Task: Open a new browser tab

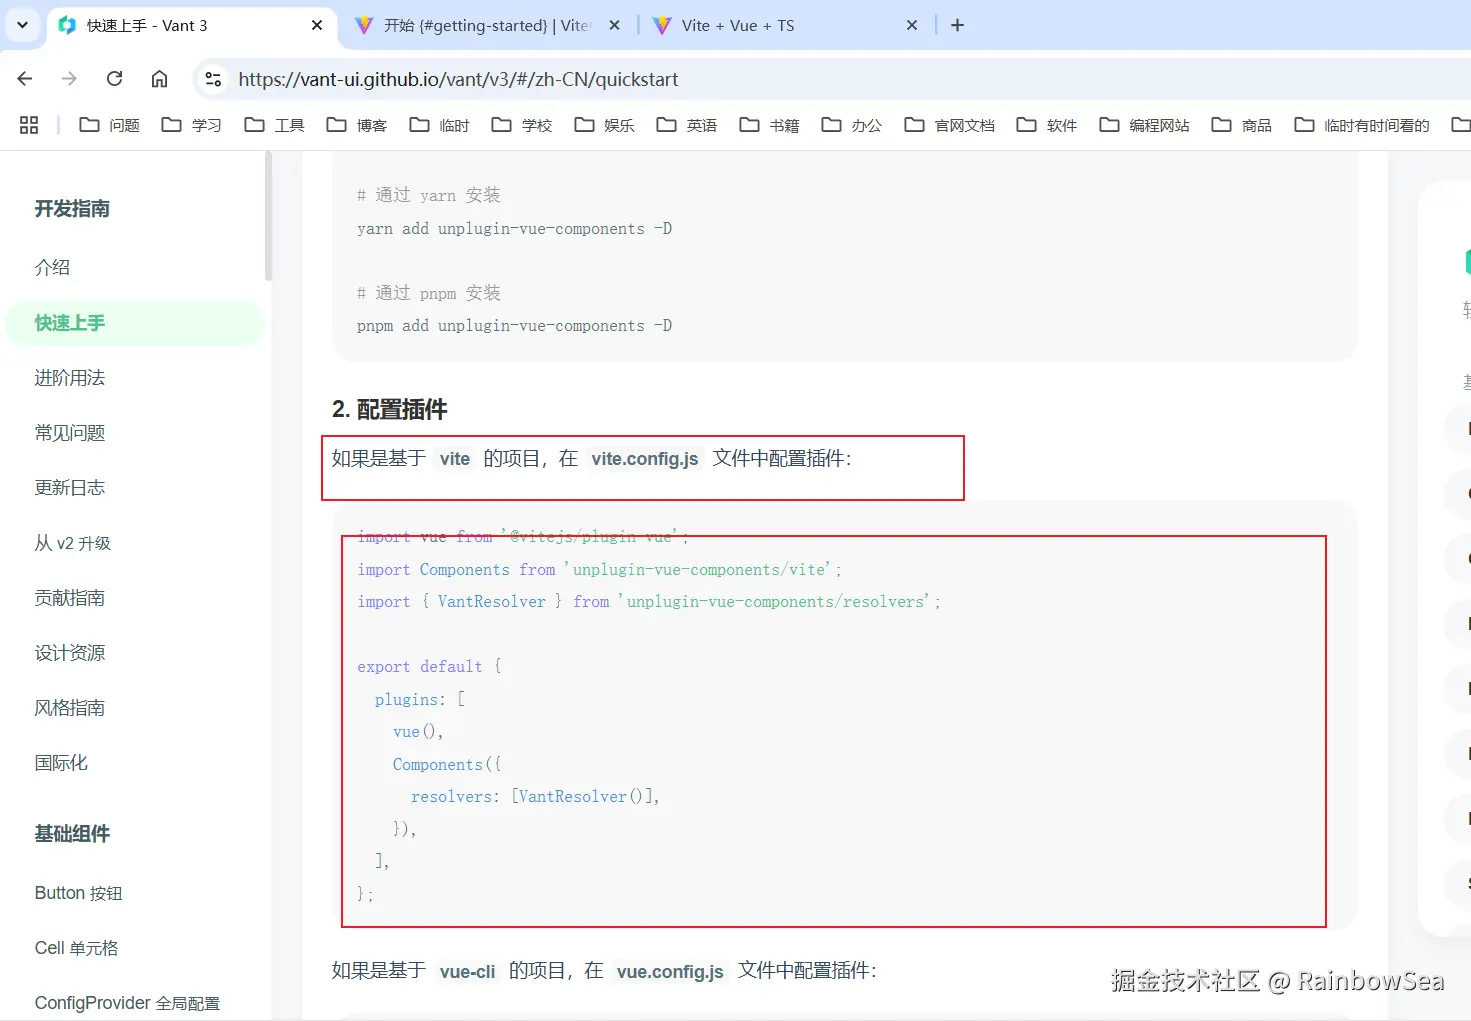Action: coord(957,26)
